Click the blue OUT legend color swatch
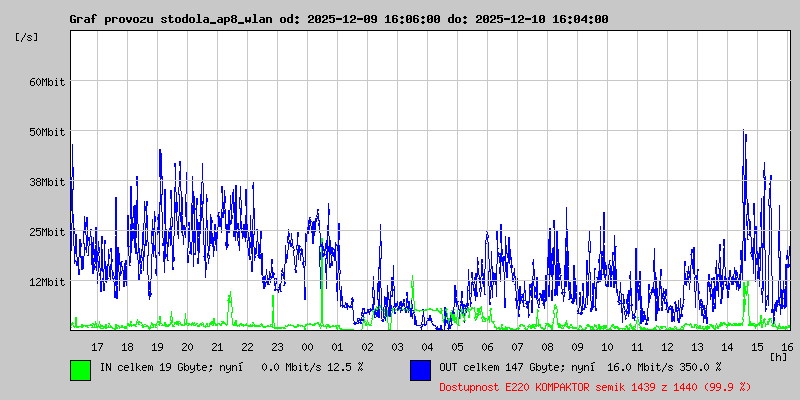This screenshot has height=400, width=800. click(420, 370)
